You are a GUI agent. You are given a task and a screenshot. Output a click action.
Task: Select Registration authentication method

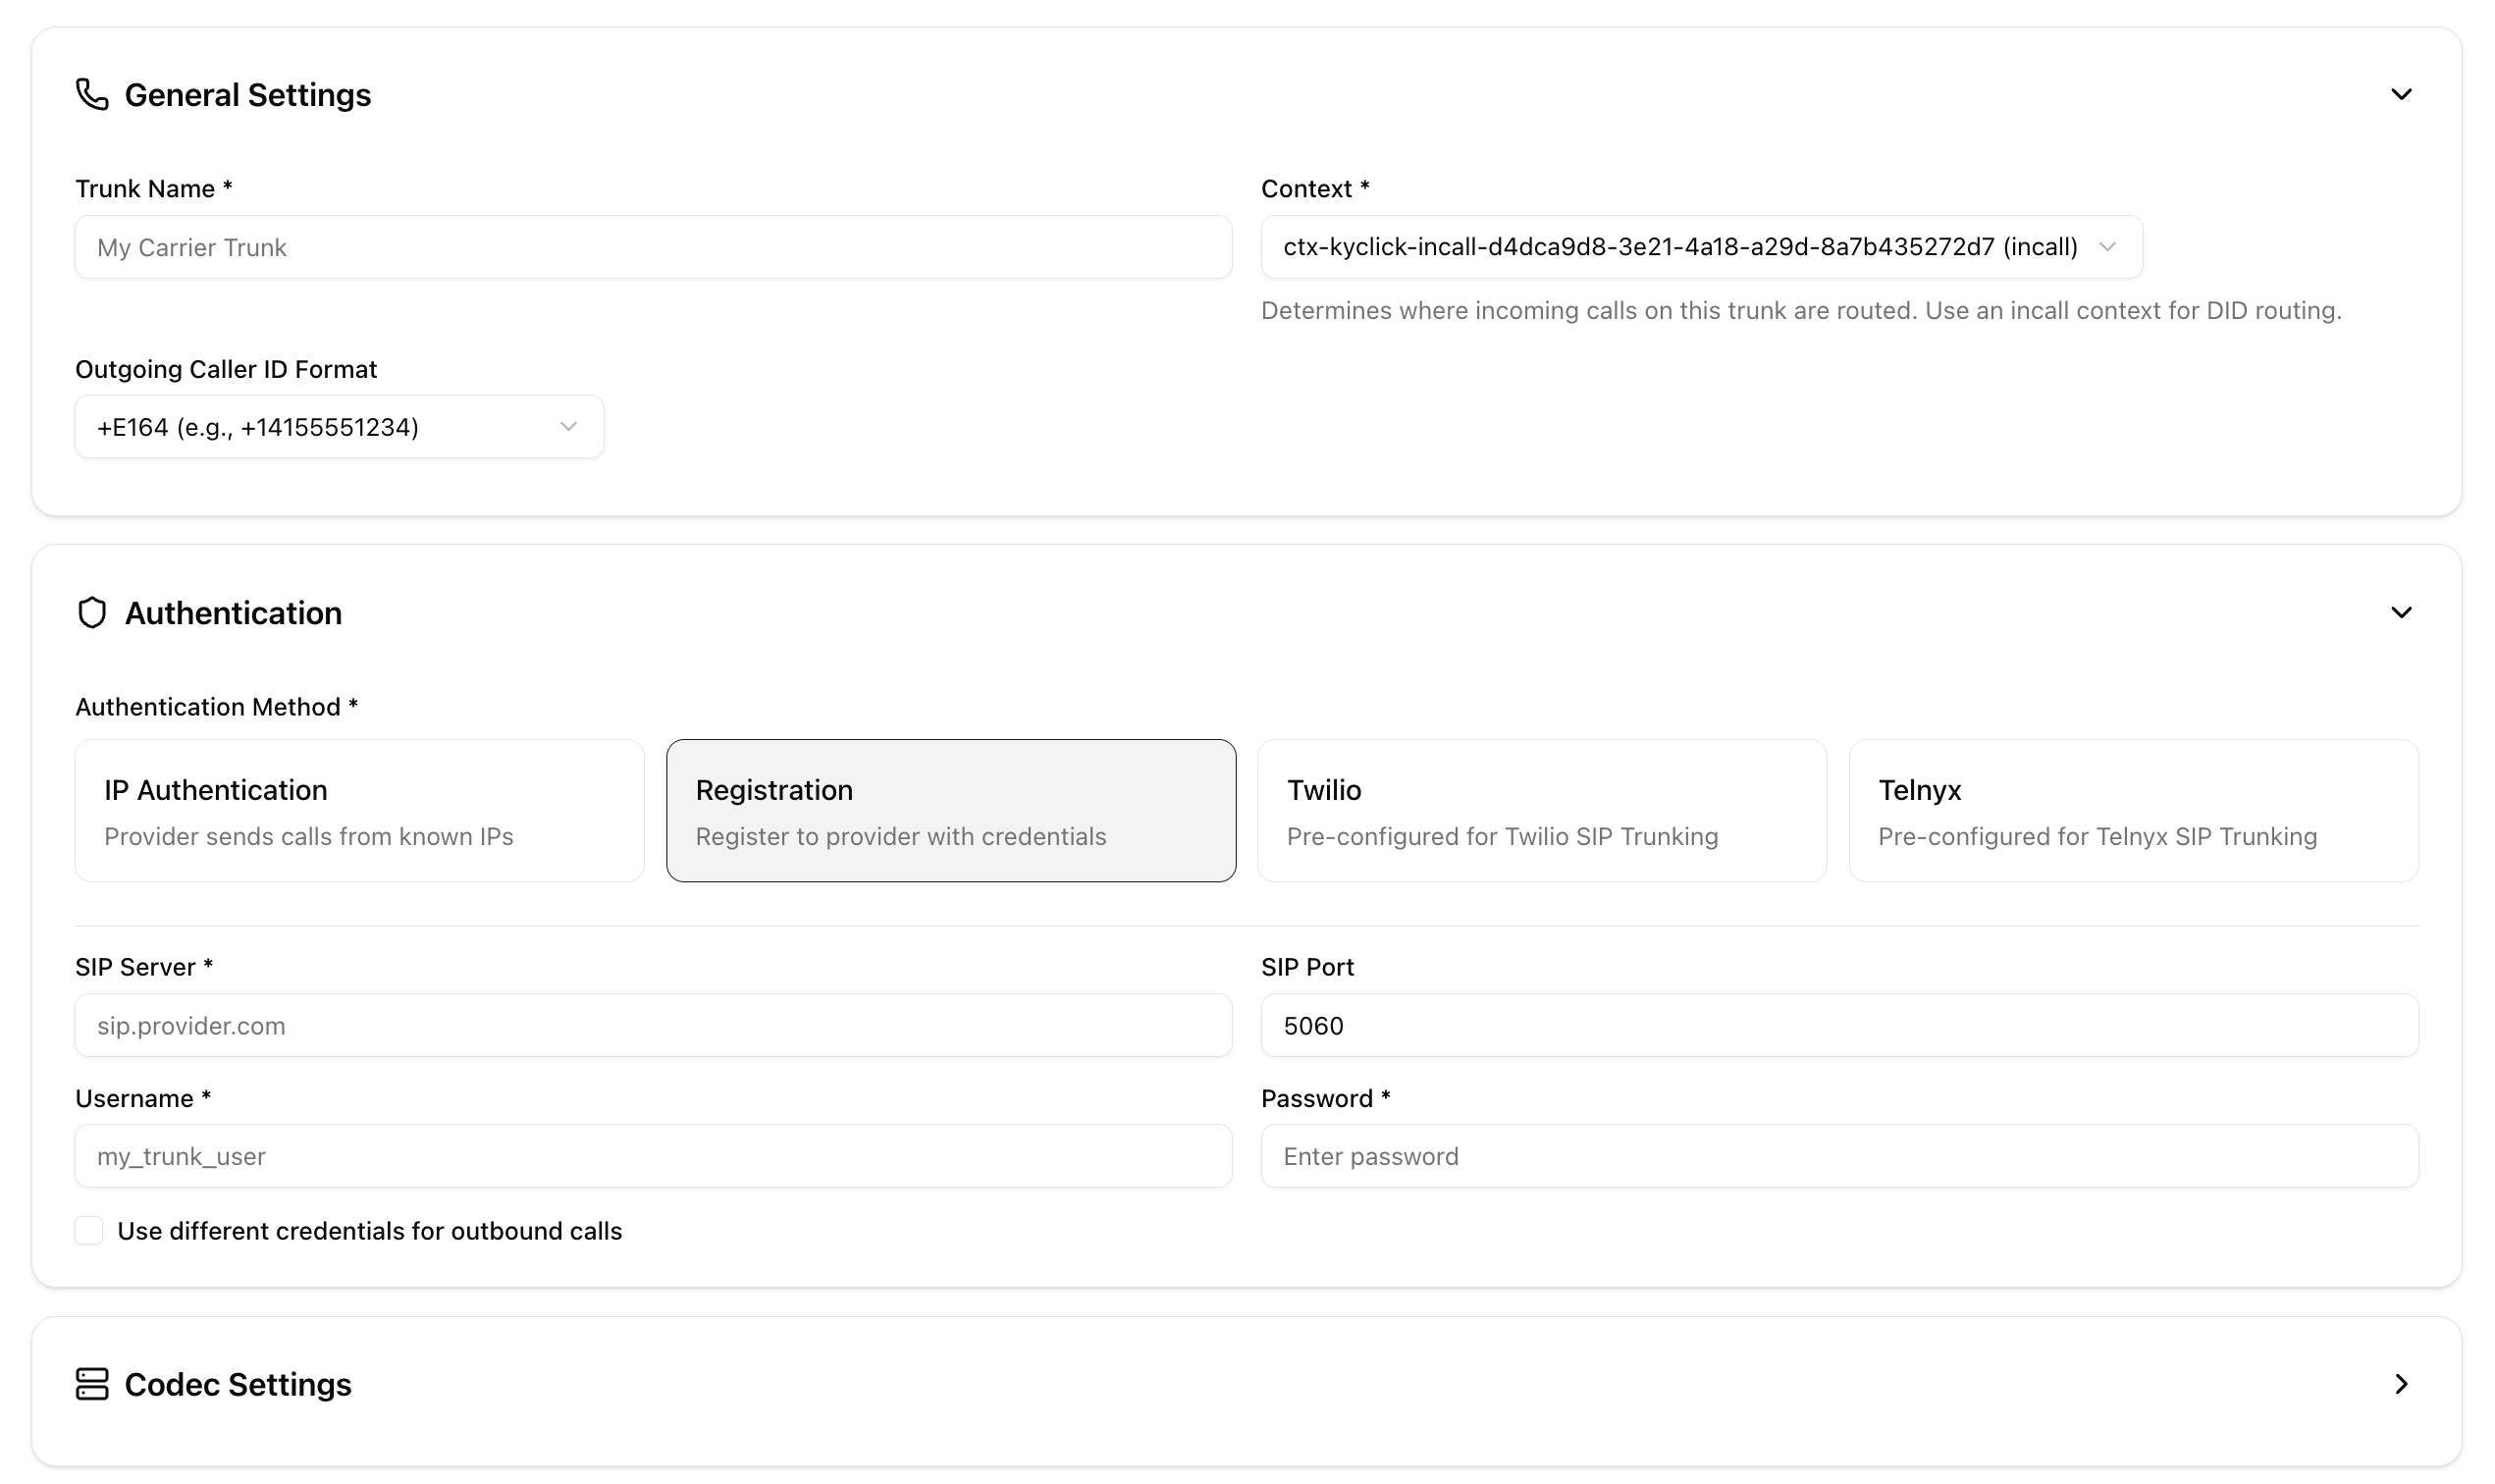point(950,810)
